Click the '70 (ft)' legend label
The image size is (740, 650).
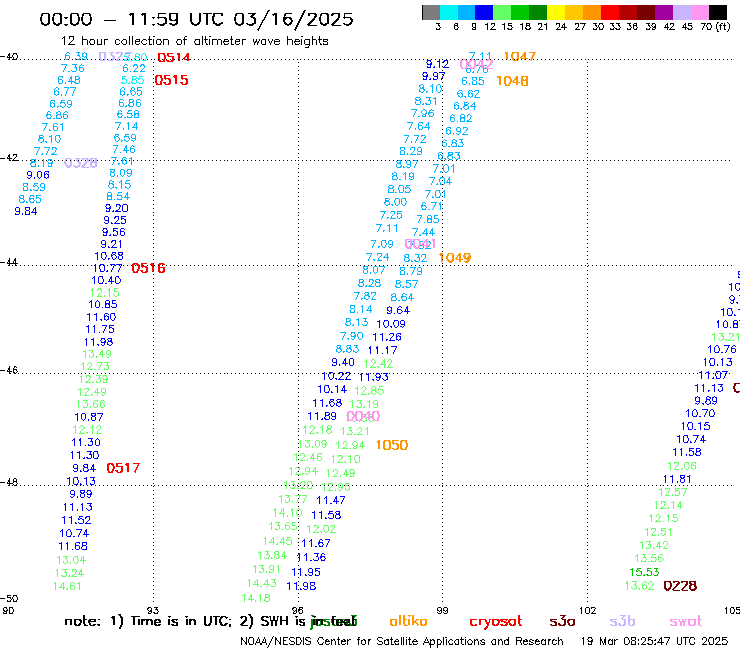click(x=715, y=27)
